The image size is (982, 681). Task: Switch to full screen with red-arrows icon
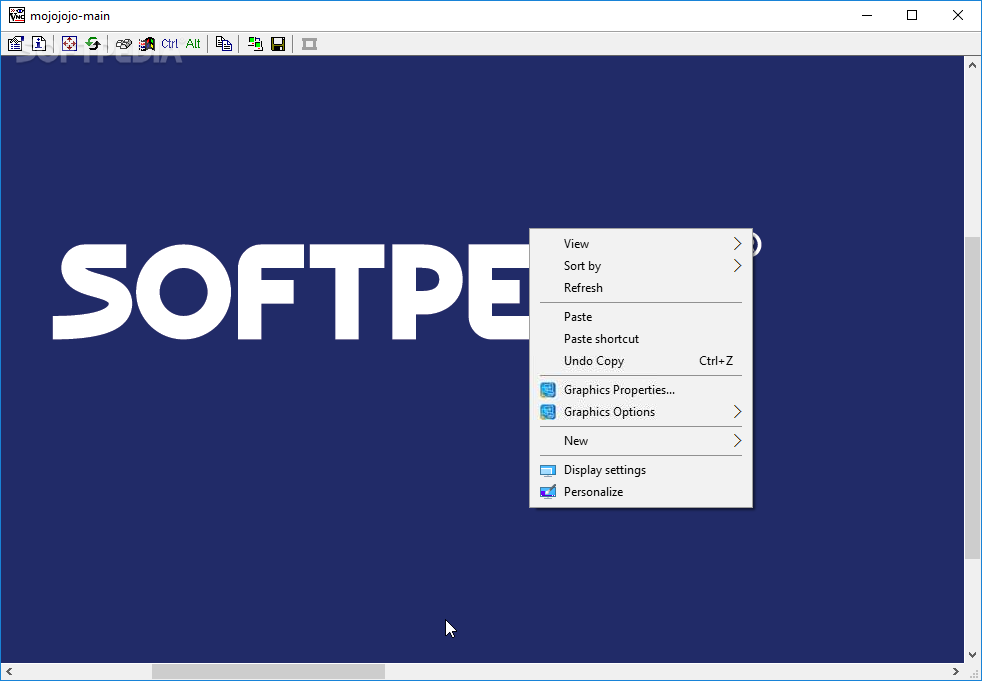point(69,44)
